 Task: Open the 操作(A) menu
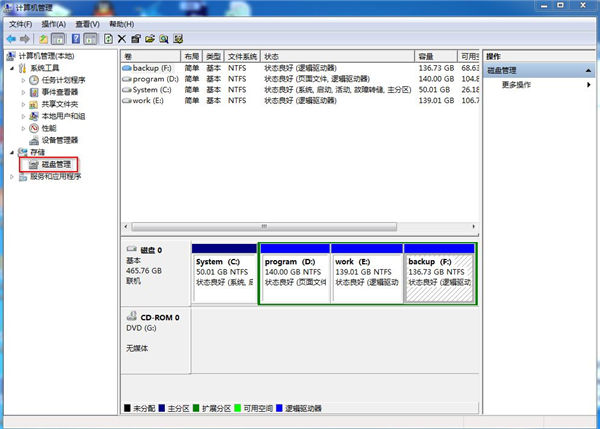54,22
